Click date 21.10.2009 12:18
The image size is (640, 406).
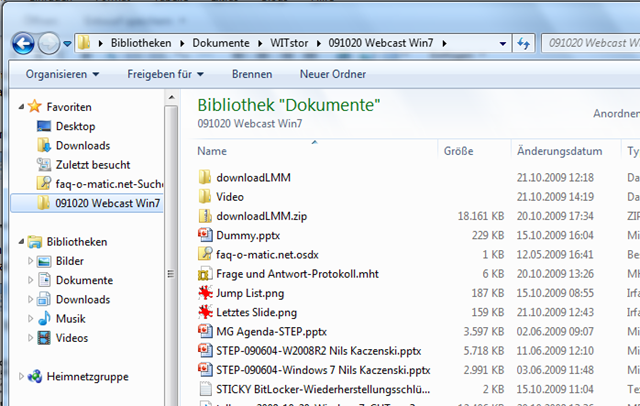point(555,177)
